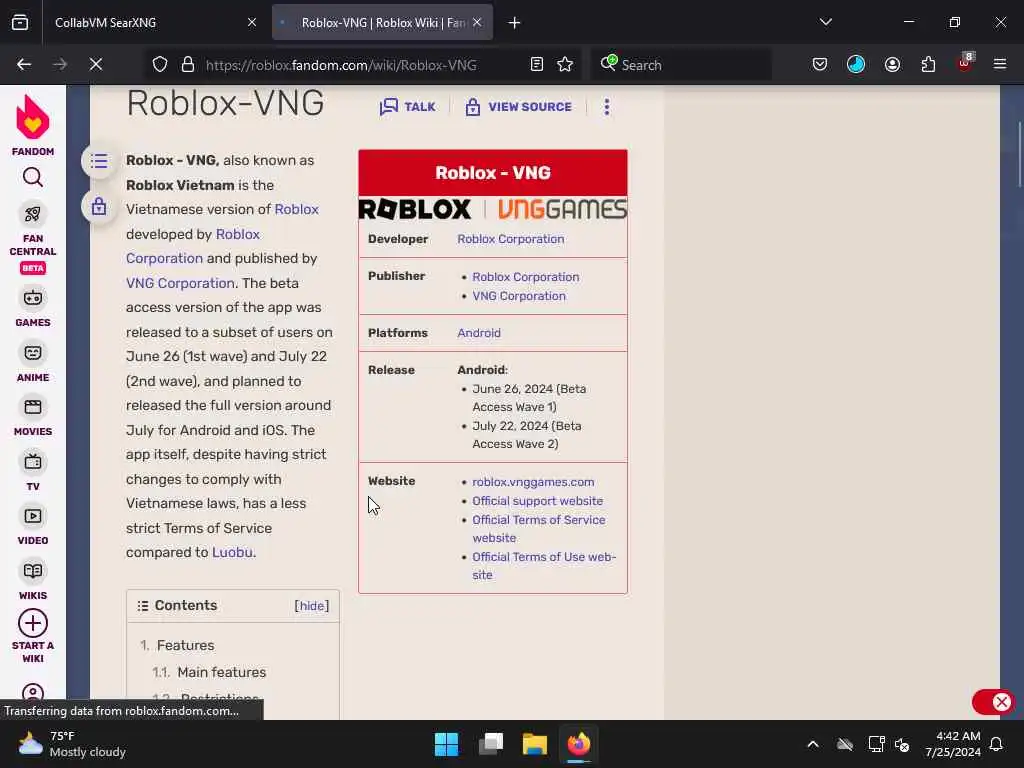Jump to Features section in Contents

click(185, 645)
